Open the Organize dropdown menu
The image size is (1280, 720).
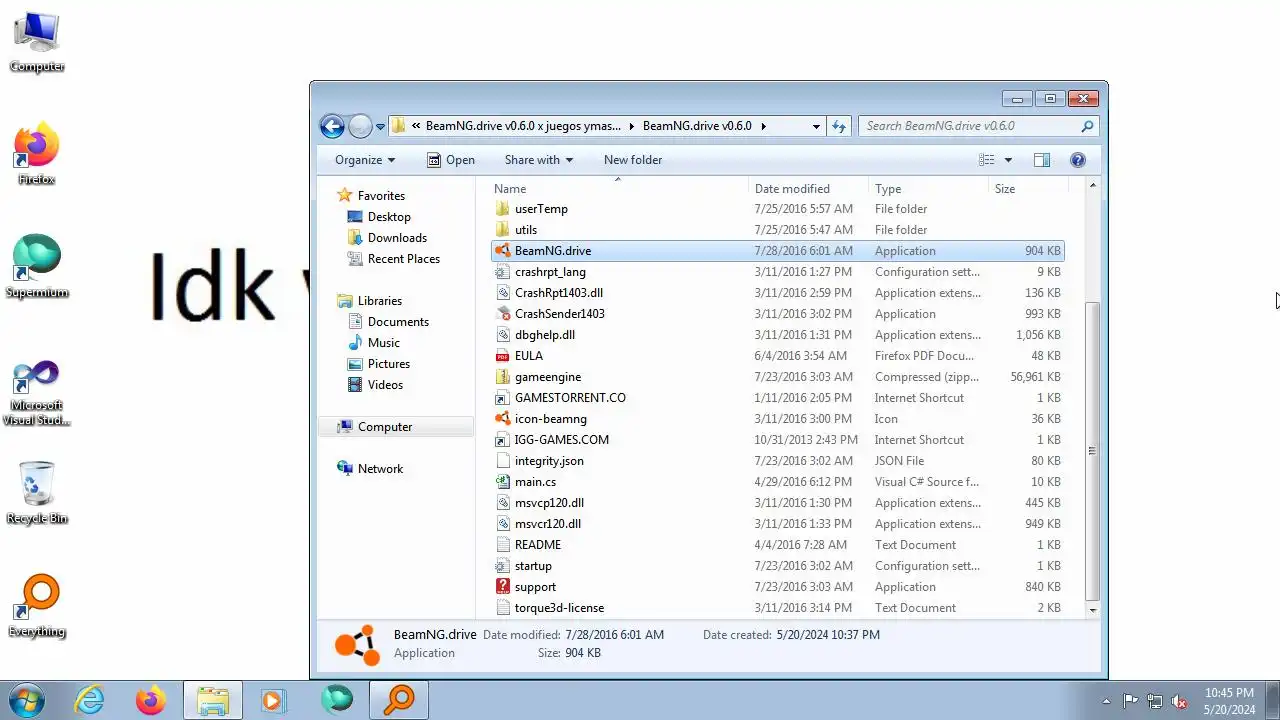(365, 160)
